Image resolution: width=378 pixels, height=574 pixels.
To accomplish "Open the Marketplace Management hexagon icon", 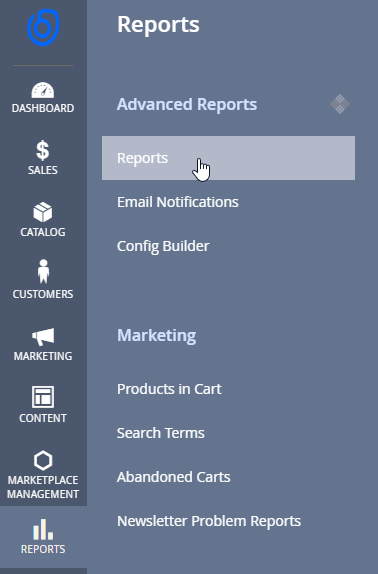I will 43,461.
